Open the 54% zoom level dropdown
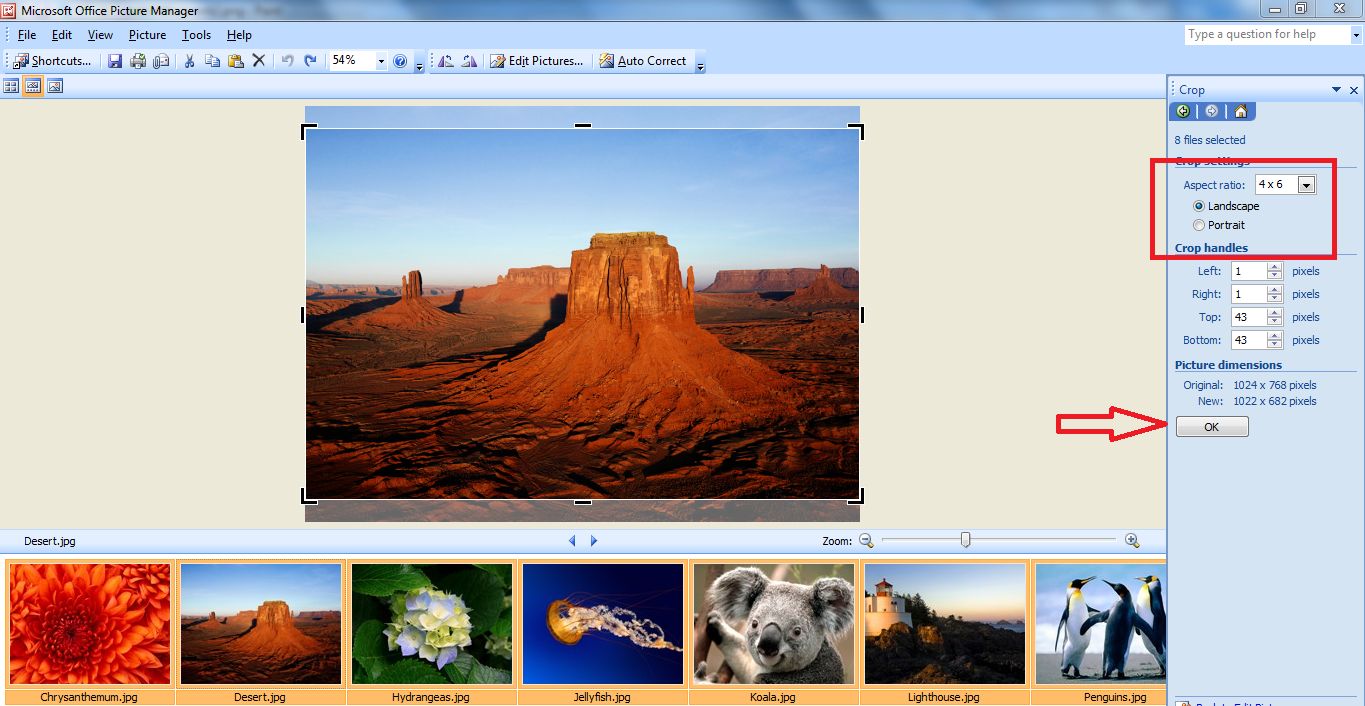Screen dimensions: 1365x706 tap(381, 61)
